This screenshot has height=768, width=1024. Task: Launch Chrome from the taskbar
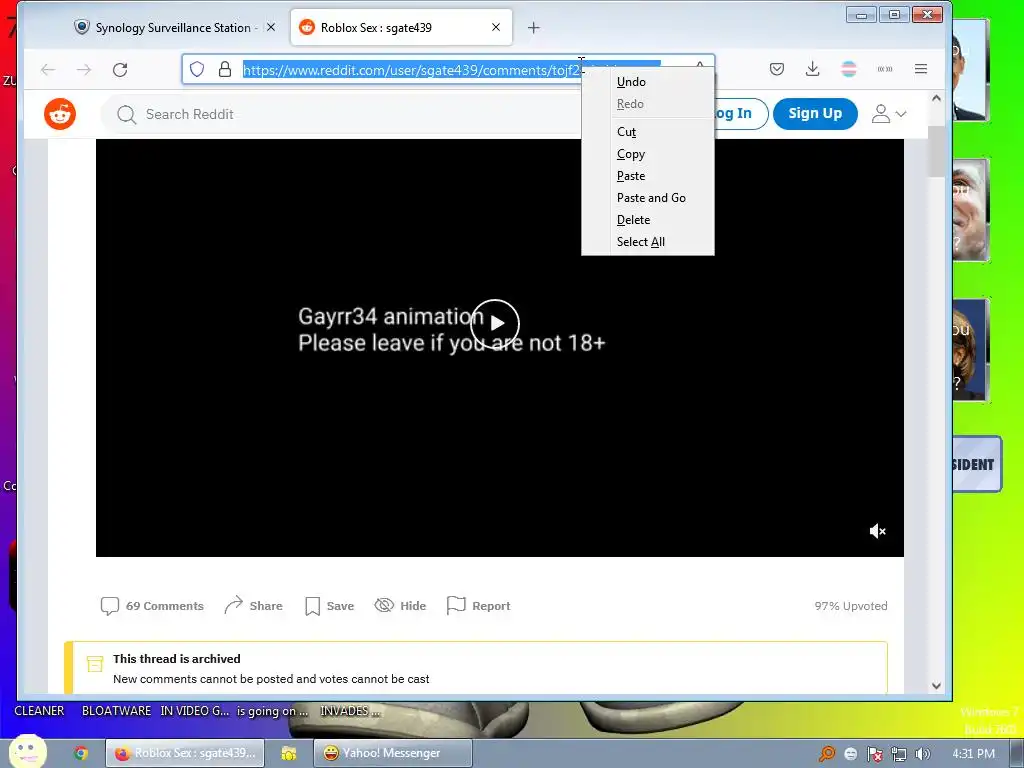pos(81,753)
